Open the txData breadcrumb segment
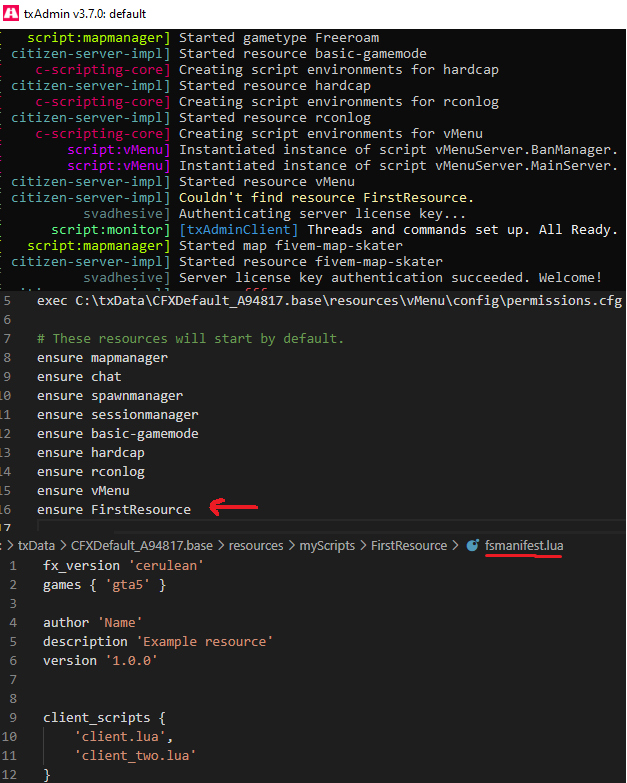The width and height of the screenshot is (627, 783). pyautogui.click(x=36, y=545)
